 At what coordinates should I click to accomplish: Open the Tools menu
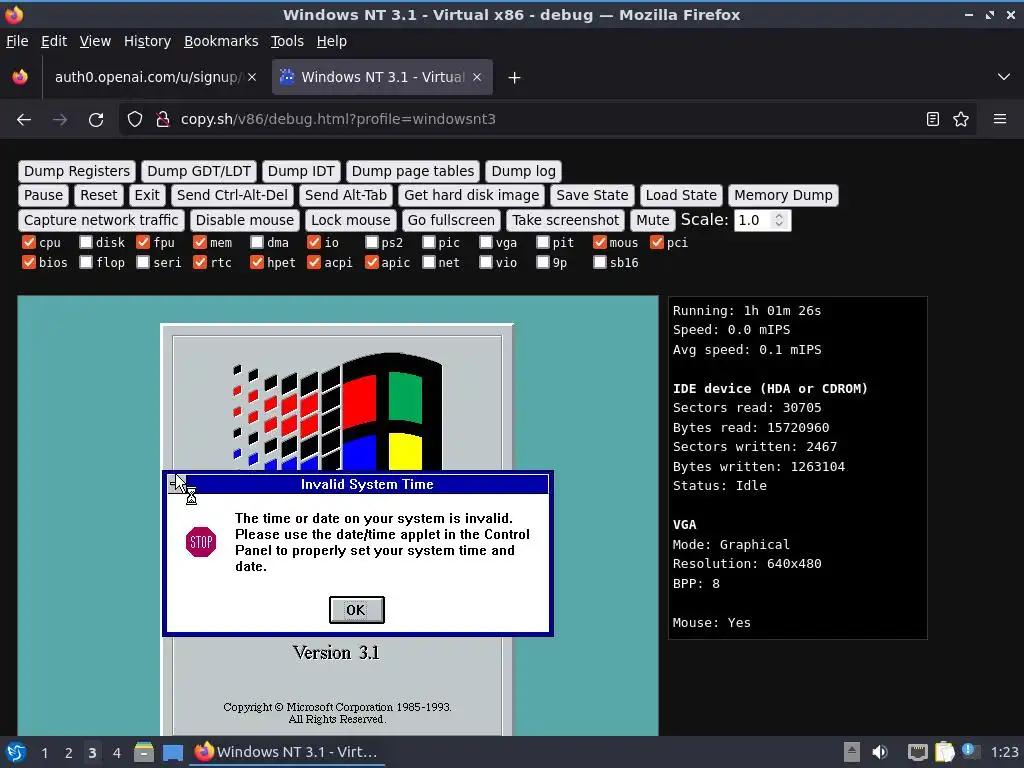[x=287, y=41]
